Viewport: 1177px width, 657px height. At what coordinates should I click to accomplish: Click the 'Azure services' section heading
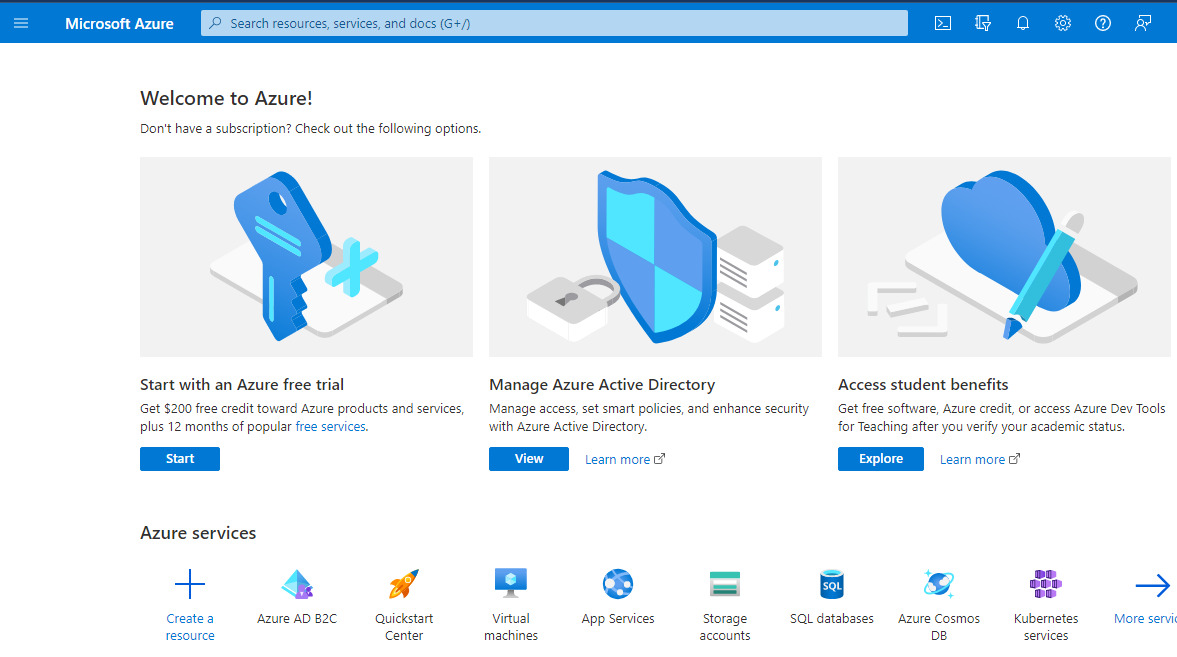point(198,533)
